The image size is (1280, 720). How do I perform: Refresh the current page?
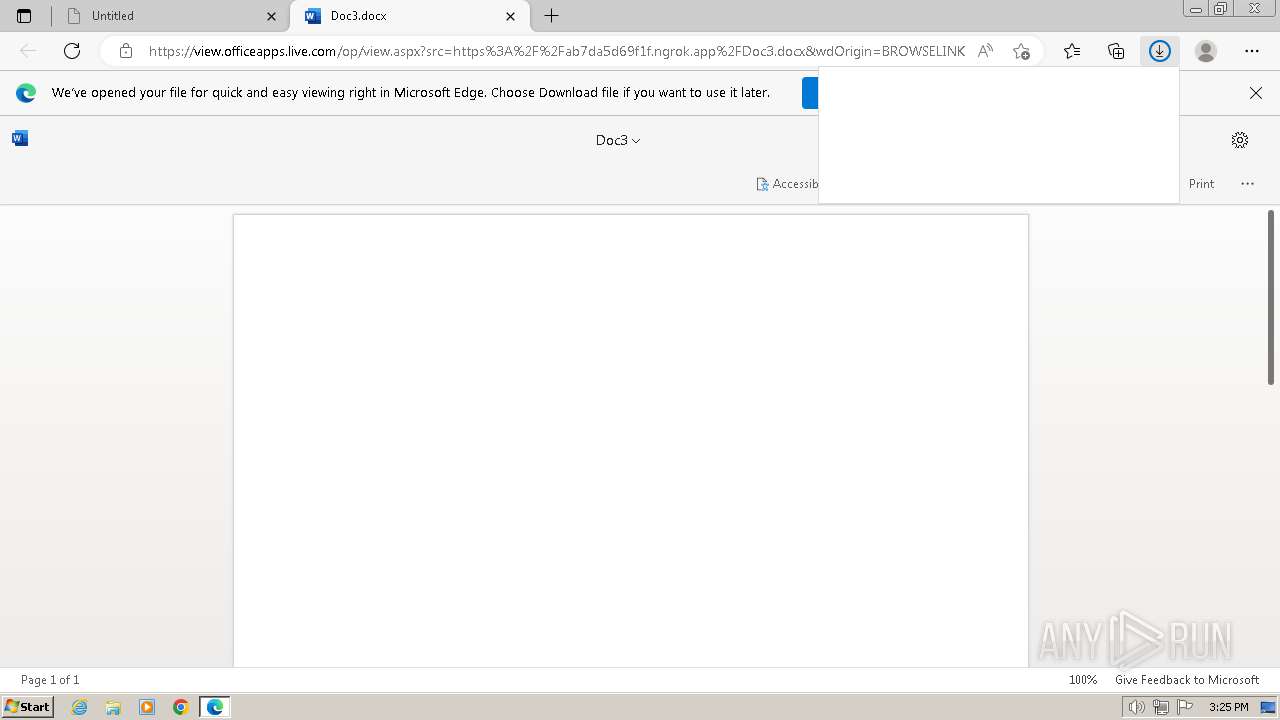pos(72,51)
